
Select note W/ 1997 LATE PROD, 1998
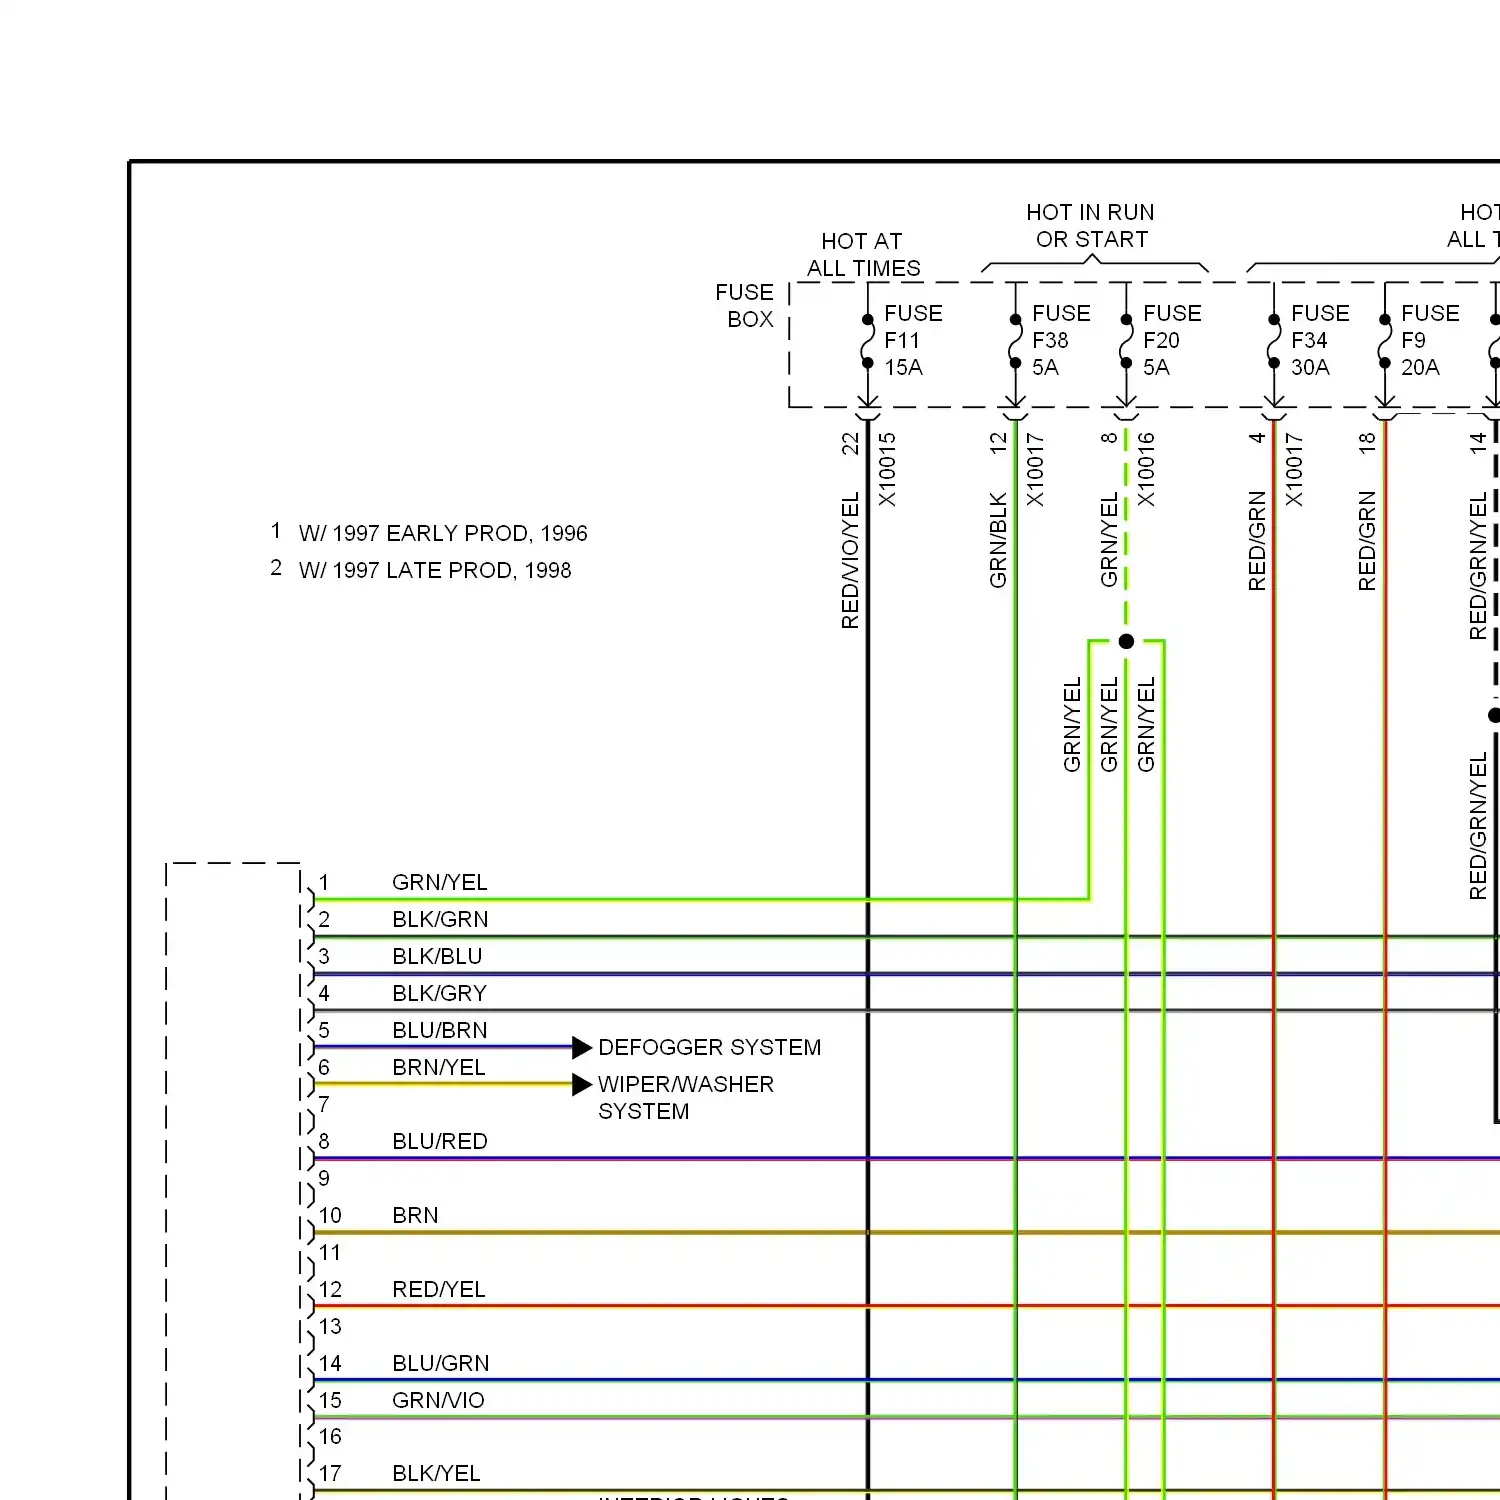pos(435,570)
